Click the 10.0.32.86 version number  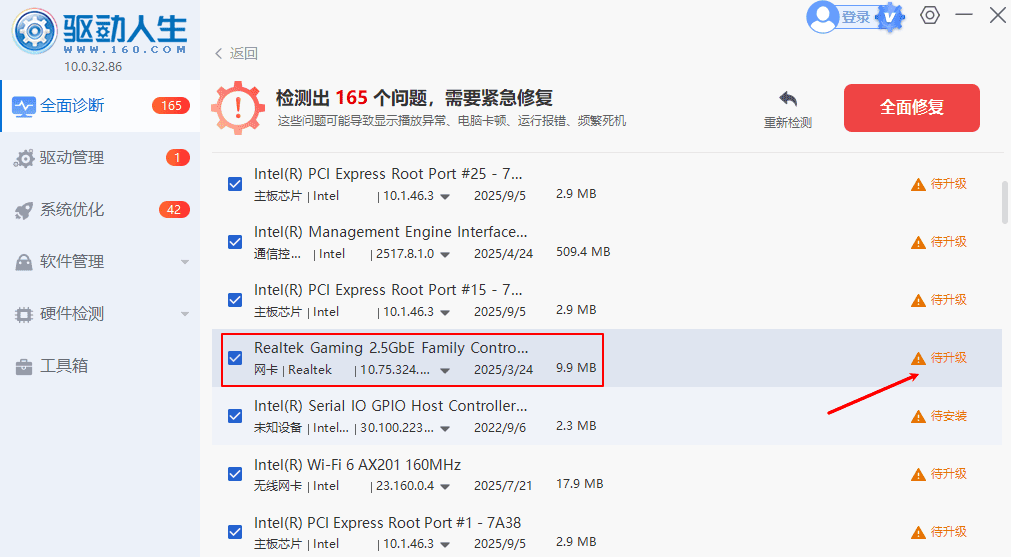tap(93, 67)
